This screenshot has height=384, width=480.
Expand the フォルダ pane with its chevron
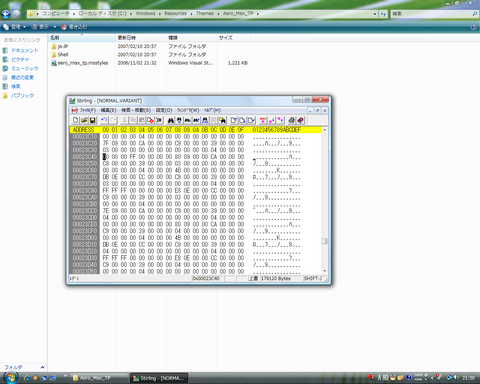[x=42, y=367]
